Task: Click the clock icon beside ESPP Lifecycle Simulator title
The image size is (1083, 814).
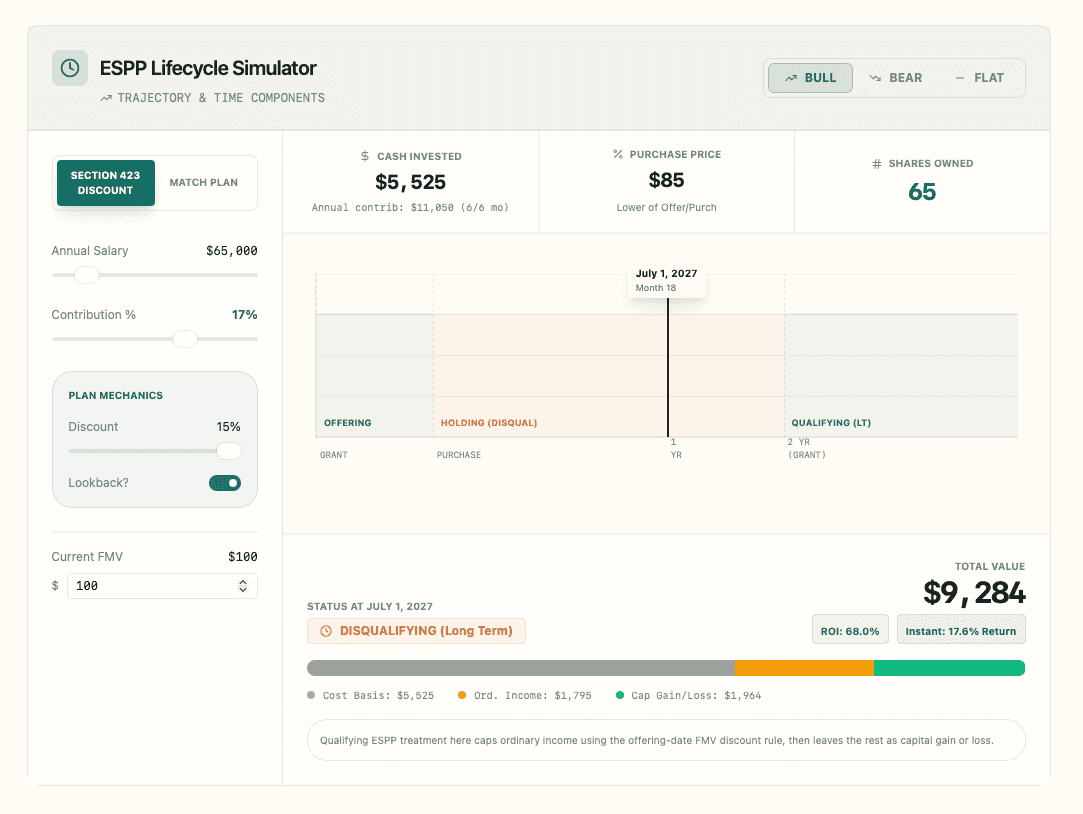Action: click(68, 68)
